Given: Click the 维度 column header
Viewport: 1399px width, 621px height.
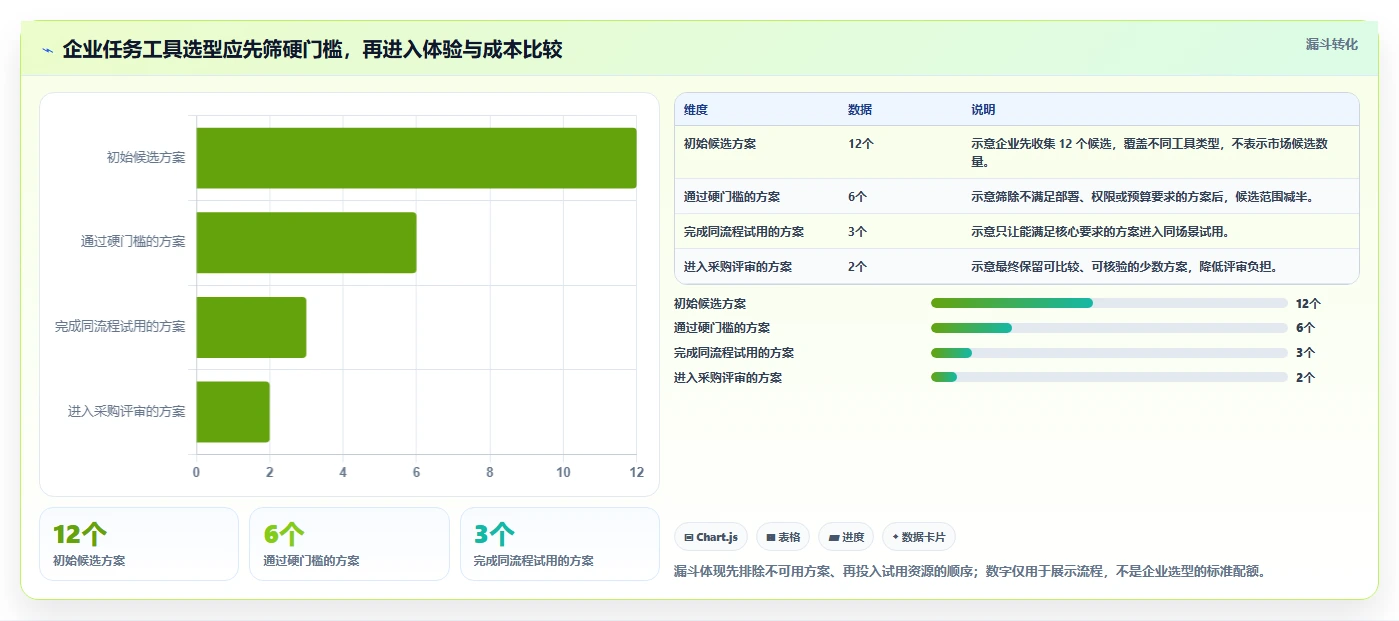Looking at the screenshot, I should point(696,110).
